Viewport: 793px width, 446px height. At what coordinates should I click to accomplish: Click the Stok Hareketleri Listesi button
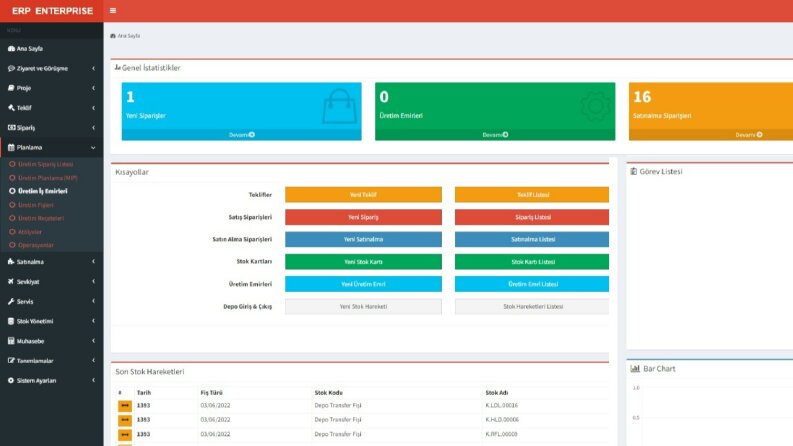tap(532, 306)
